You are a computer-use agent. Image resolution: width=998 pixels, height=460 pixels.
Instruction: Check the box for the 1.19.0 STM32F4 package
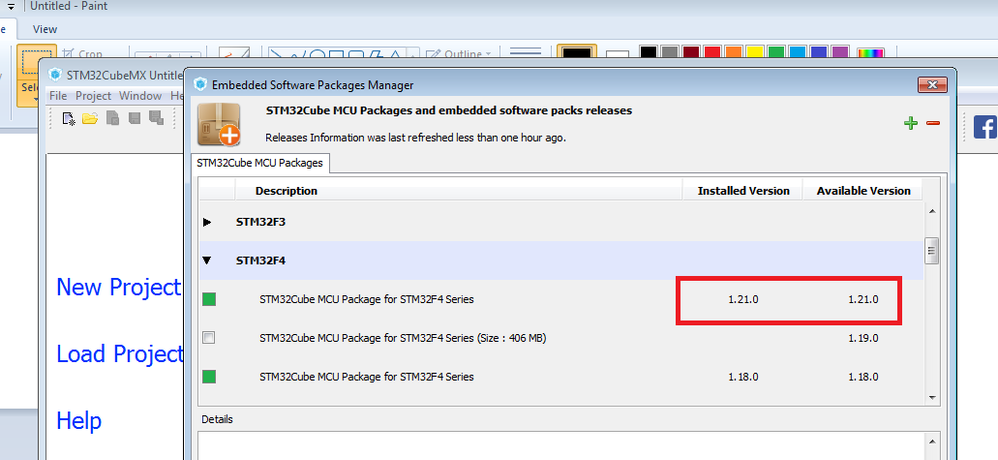[209, 338]
